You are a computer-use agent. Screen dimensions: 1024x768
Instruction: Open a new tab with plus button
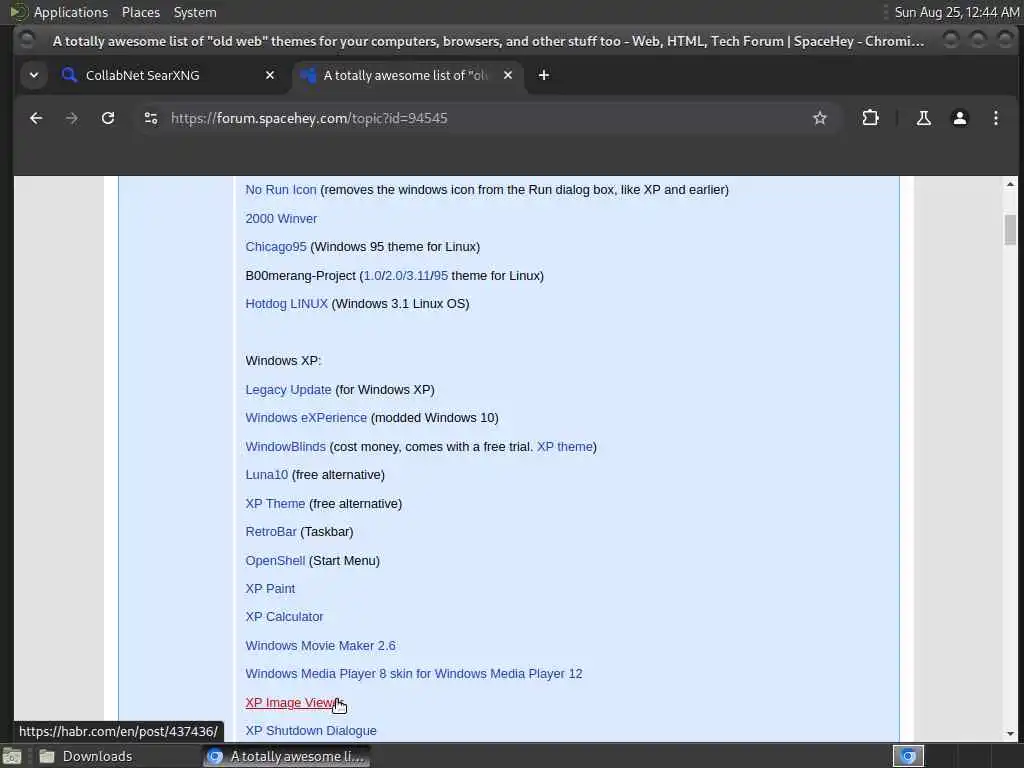(x=543, y=75)
